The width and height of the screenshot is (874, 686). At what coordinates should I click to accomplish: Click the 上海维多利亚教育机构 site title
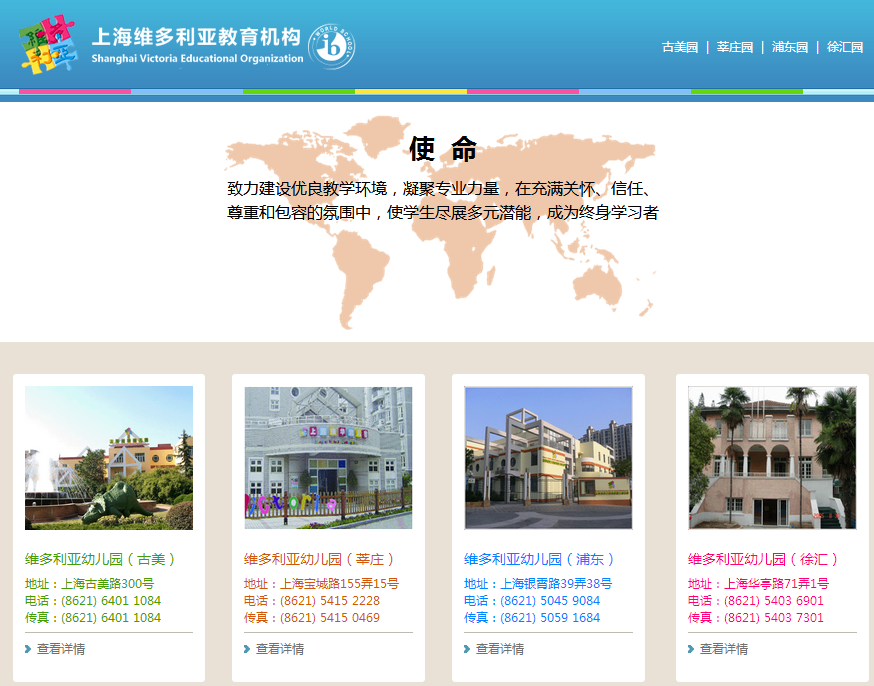(x=196, y=37)
